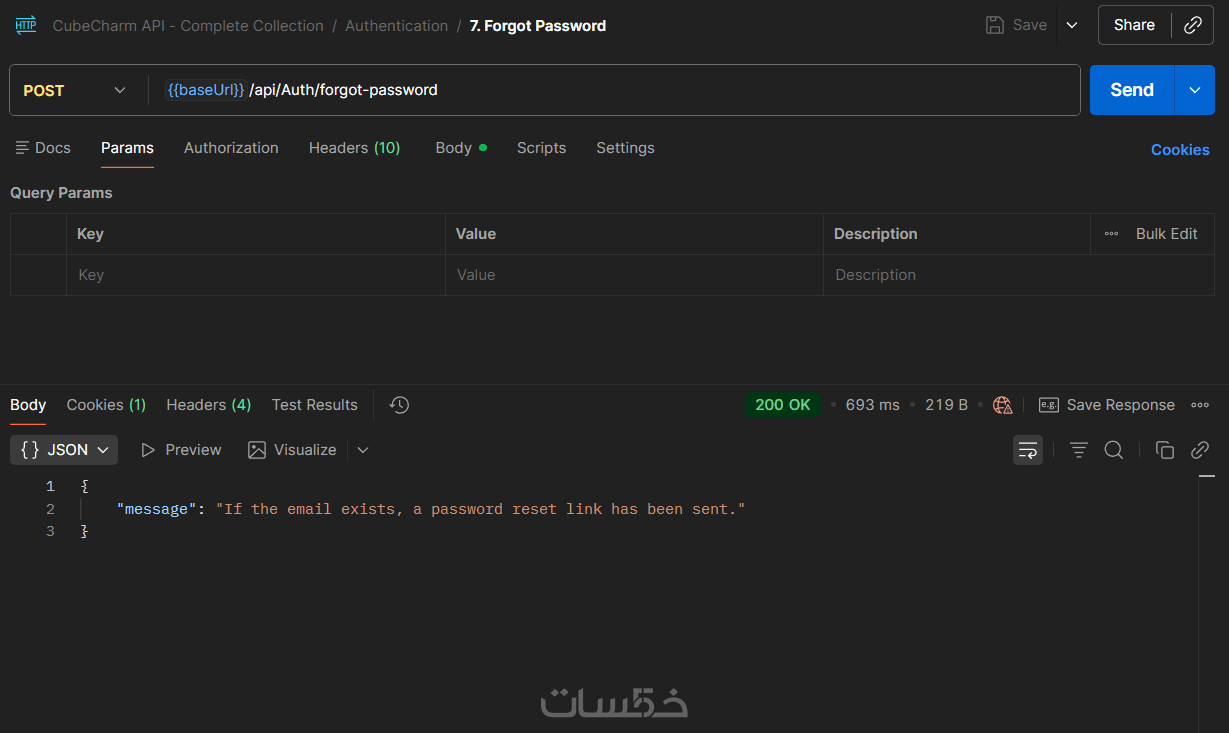Open the request Body tab
Viewport: 1229px width, 733px height.
(x=454, y=148)
